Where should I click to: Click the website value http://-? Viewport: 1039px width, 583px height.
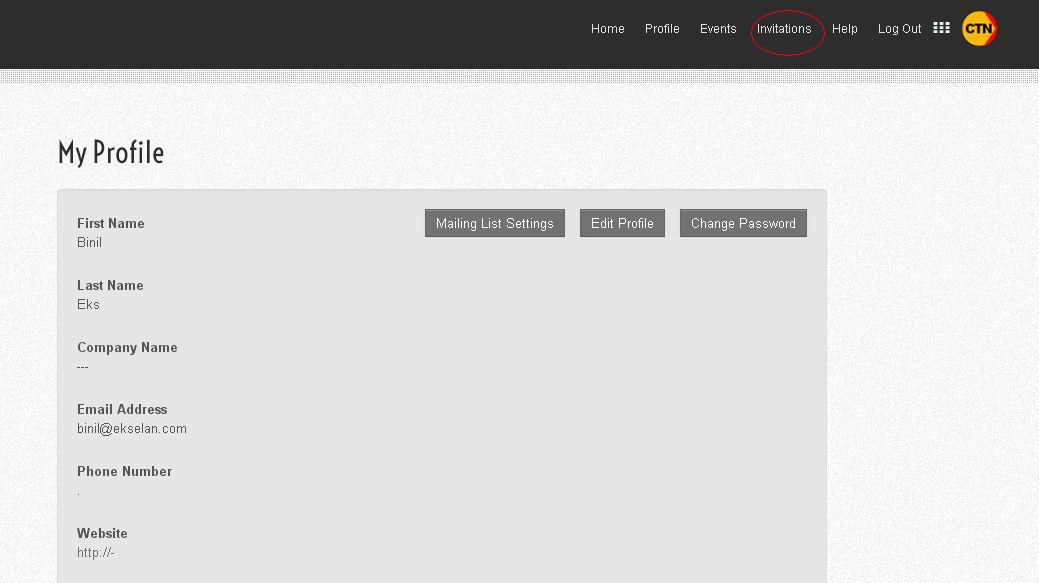pyautogui.click(x=96, y=553)
